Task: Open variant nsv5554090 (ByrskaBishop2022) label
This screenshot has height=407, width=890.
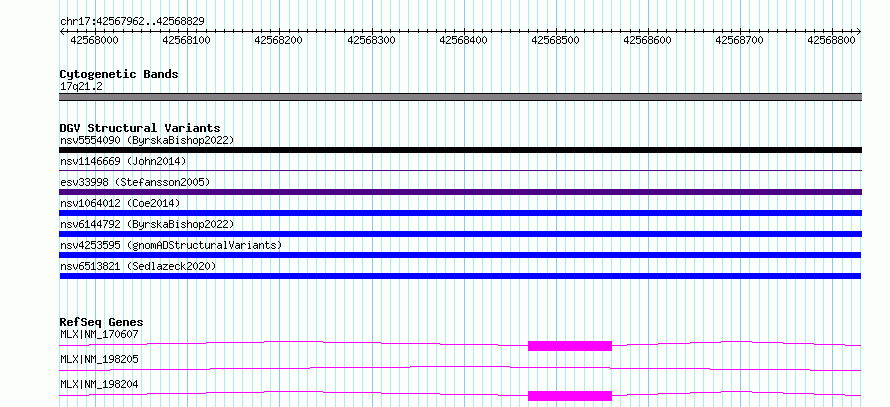Action: click(x=147, y=140)
